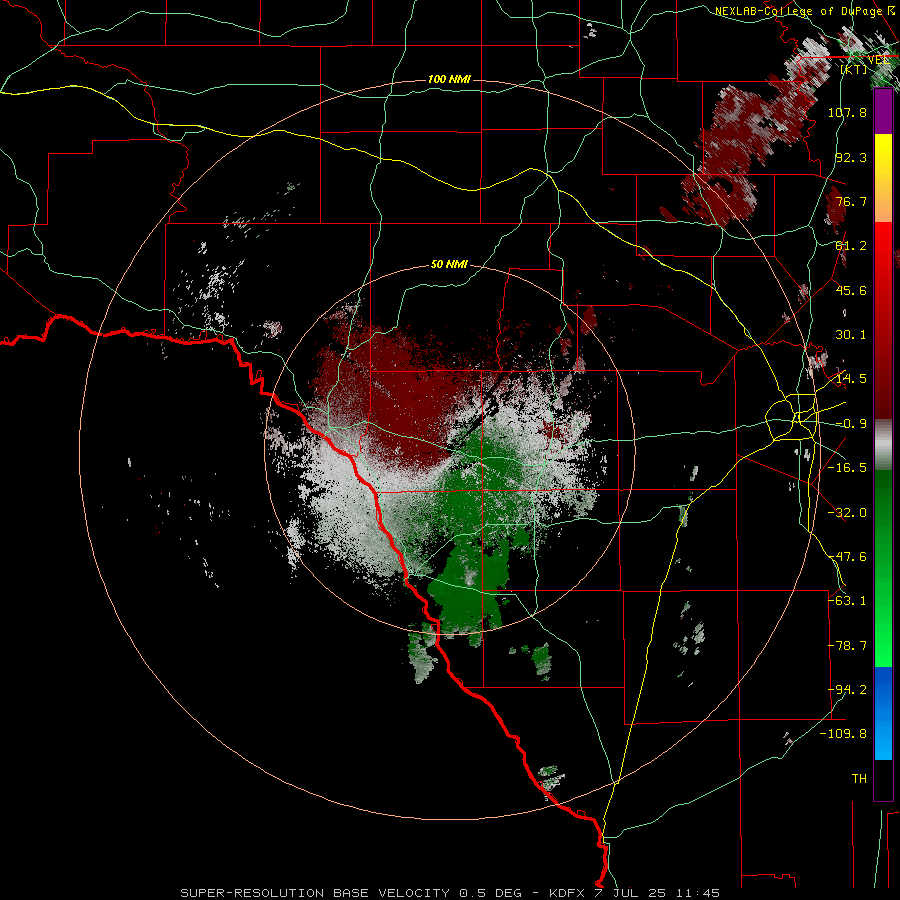Click the -47.6 velocity scale value
This screenshot has width=900, height=900.
847,557
